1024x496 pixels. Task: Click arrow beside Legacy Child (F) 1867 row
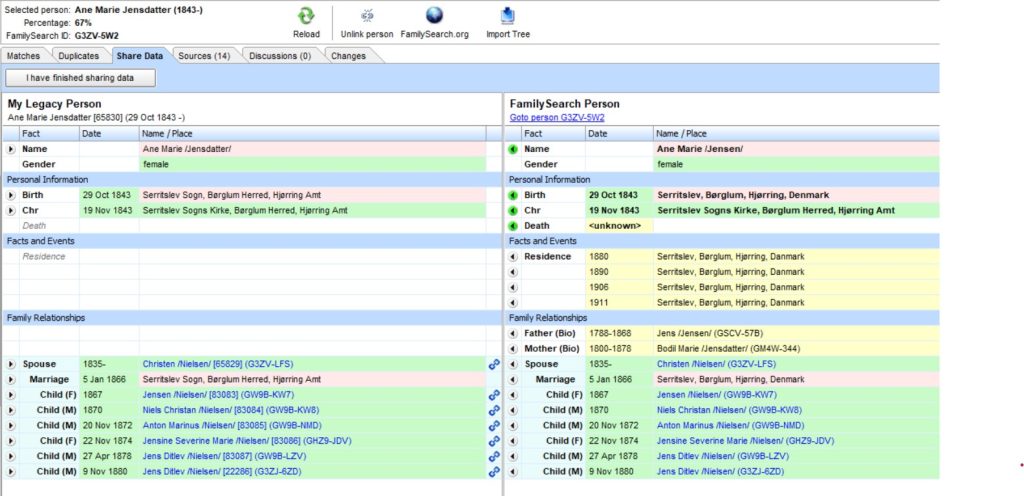[10, 395]
